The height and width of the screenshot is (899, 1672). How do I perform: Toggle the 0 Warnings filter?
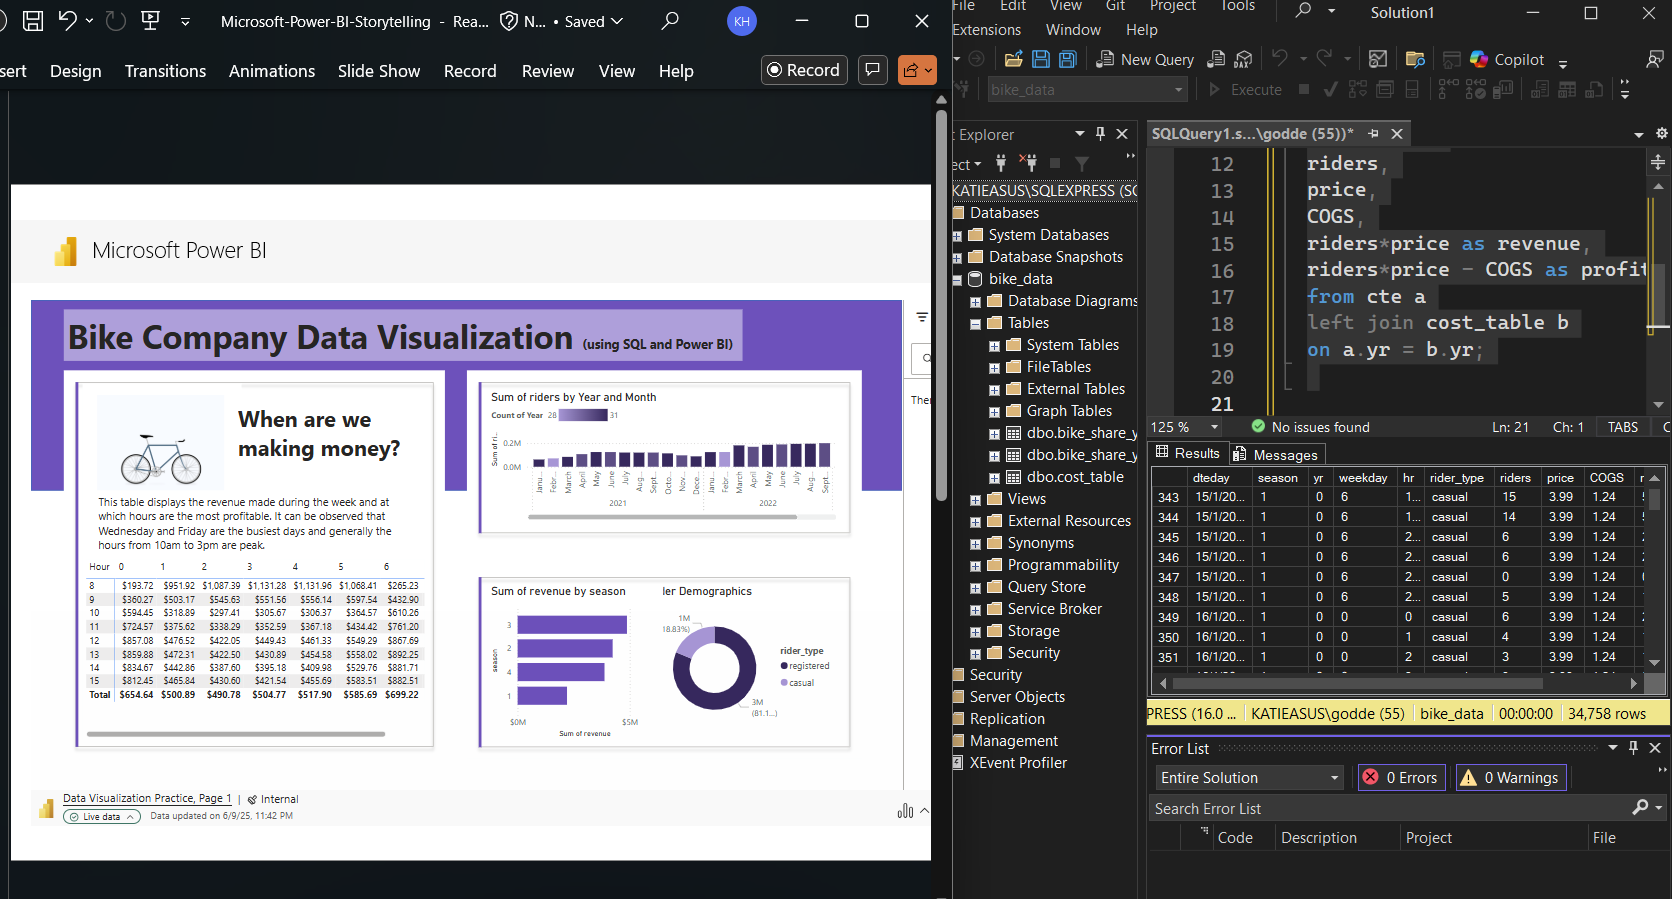(x=1510, y=777)
